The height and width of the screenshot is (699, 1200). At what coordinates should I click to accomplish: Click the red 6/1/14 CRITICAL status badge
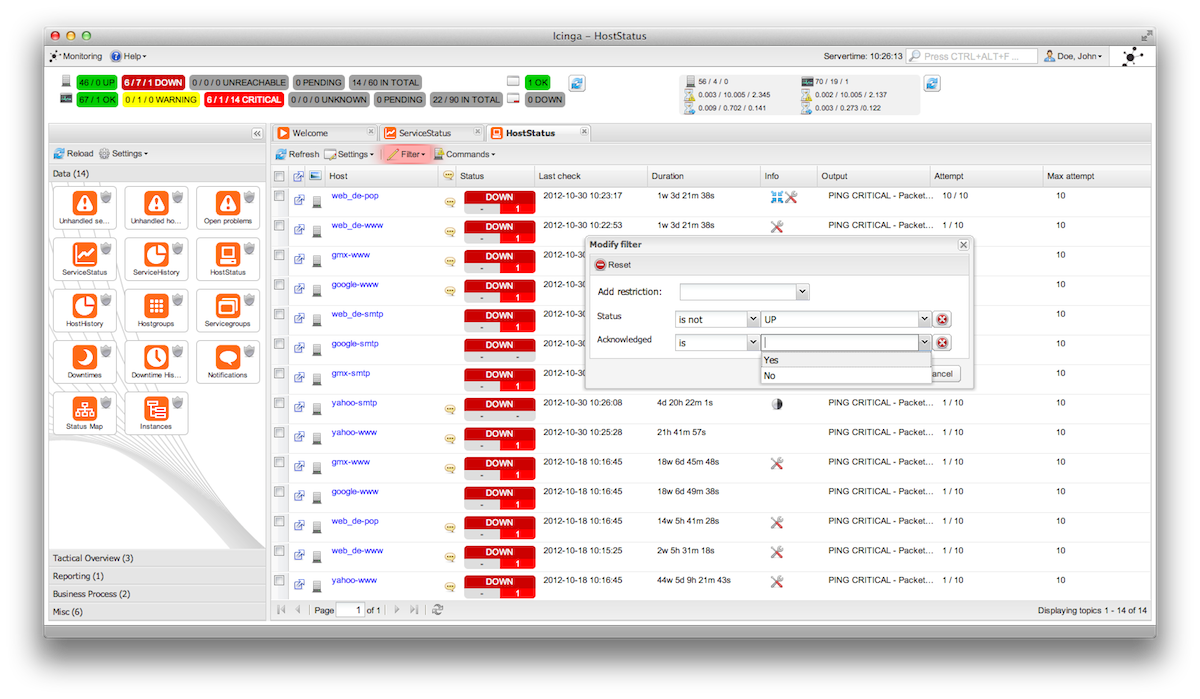pyautogui.click(x=243, y=100)
